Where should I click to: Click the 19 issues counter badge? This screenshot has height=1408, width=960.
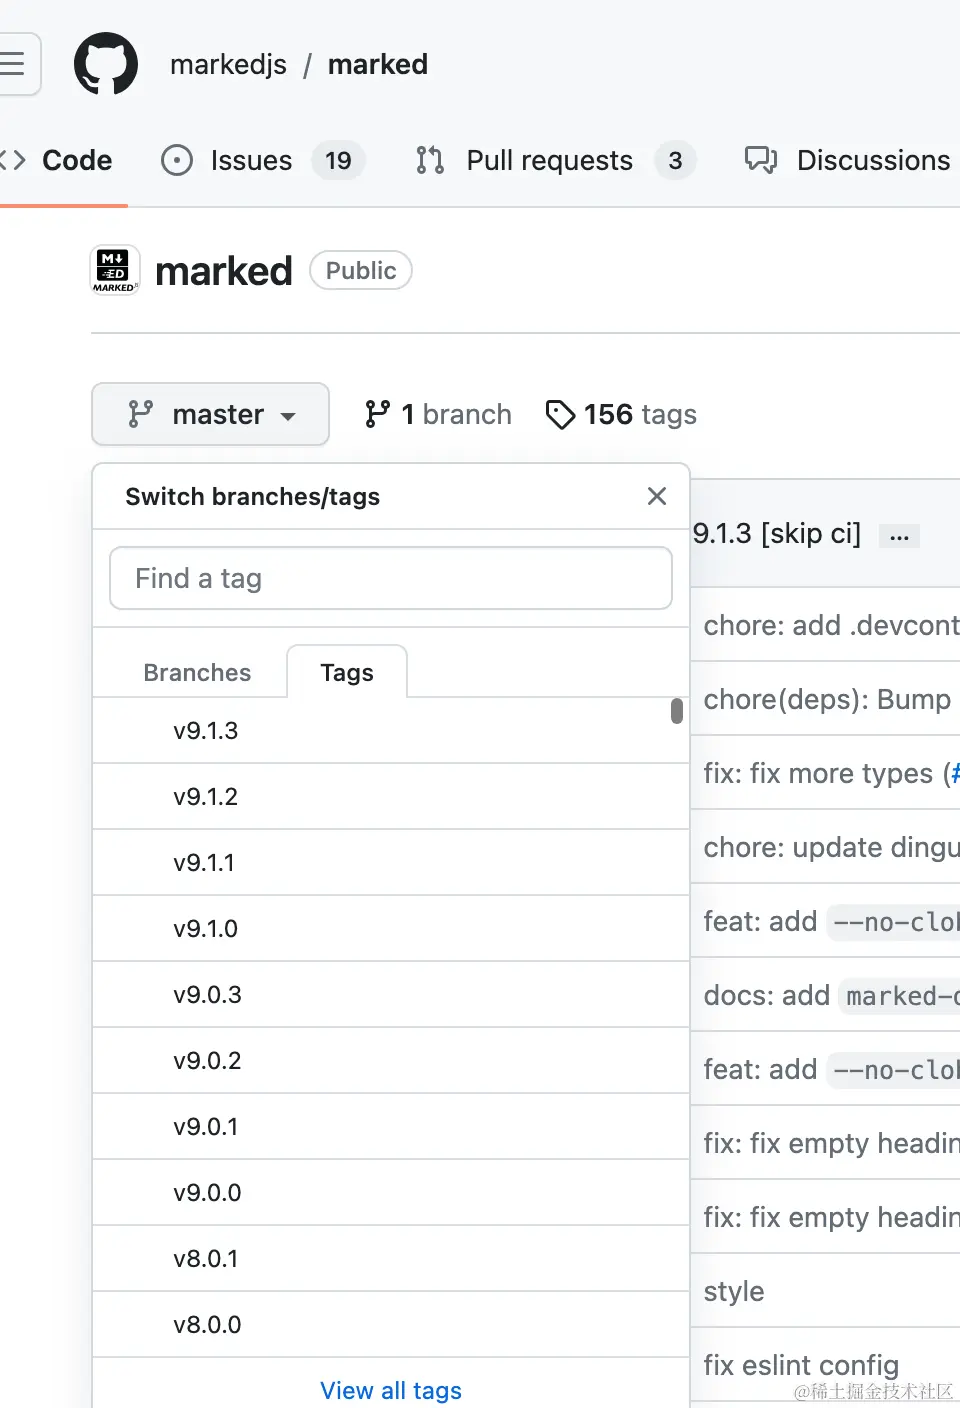coord(338,160)
